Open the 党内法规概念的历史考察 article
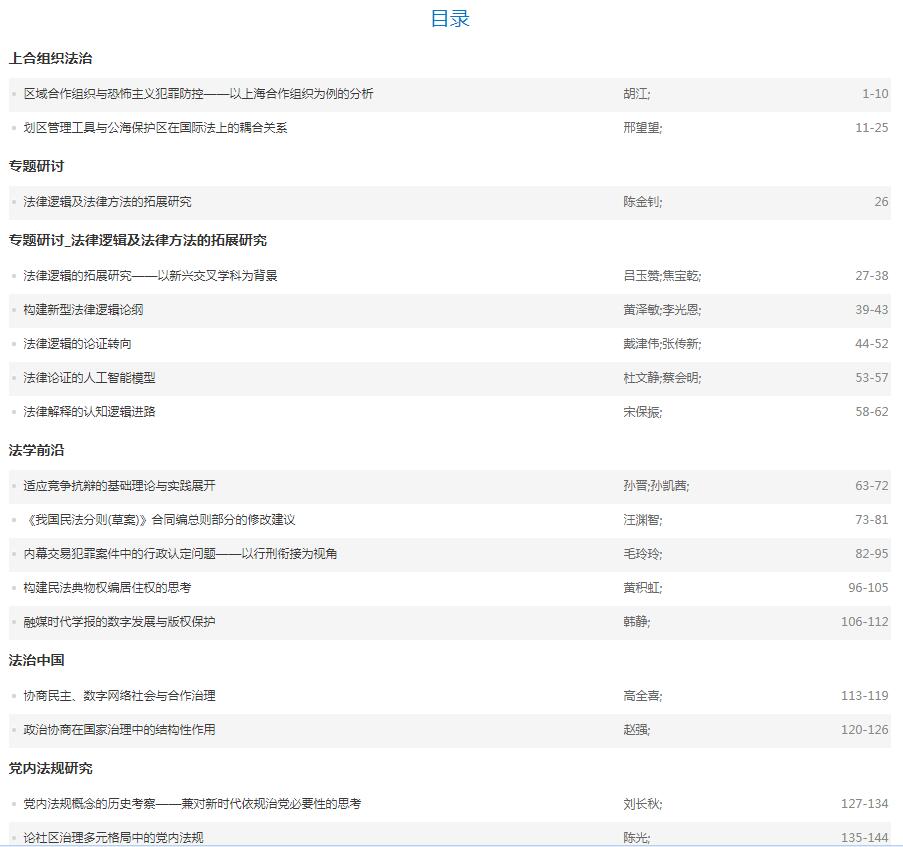 (192, 804)
